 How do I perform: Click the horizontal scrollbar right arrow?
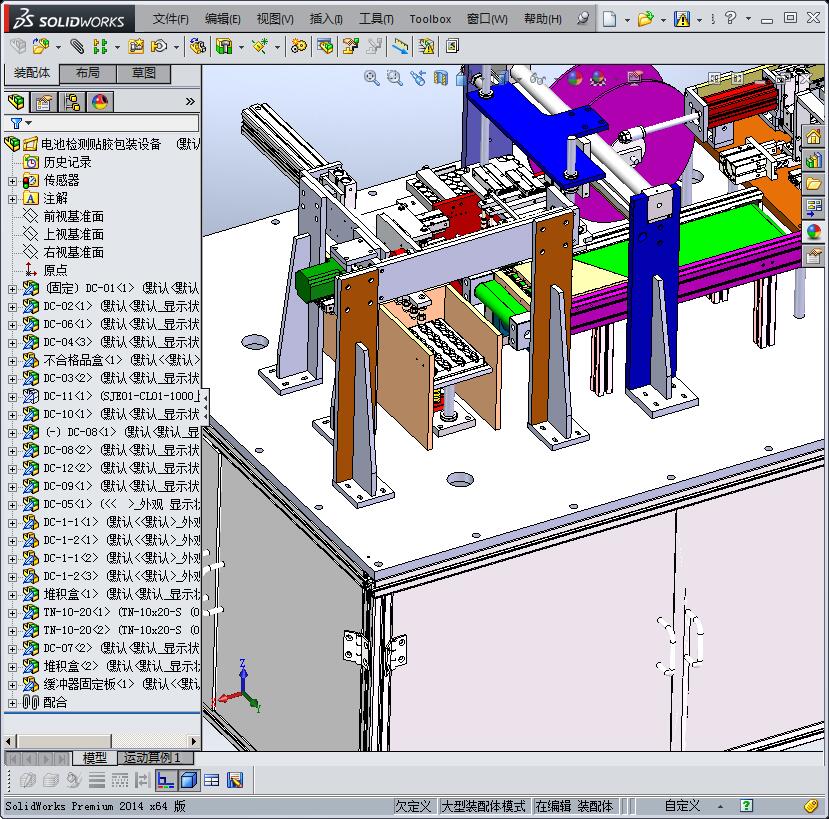tap(194, 741)
